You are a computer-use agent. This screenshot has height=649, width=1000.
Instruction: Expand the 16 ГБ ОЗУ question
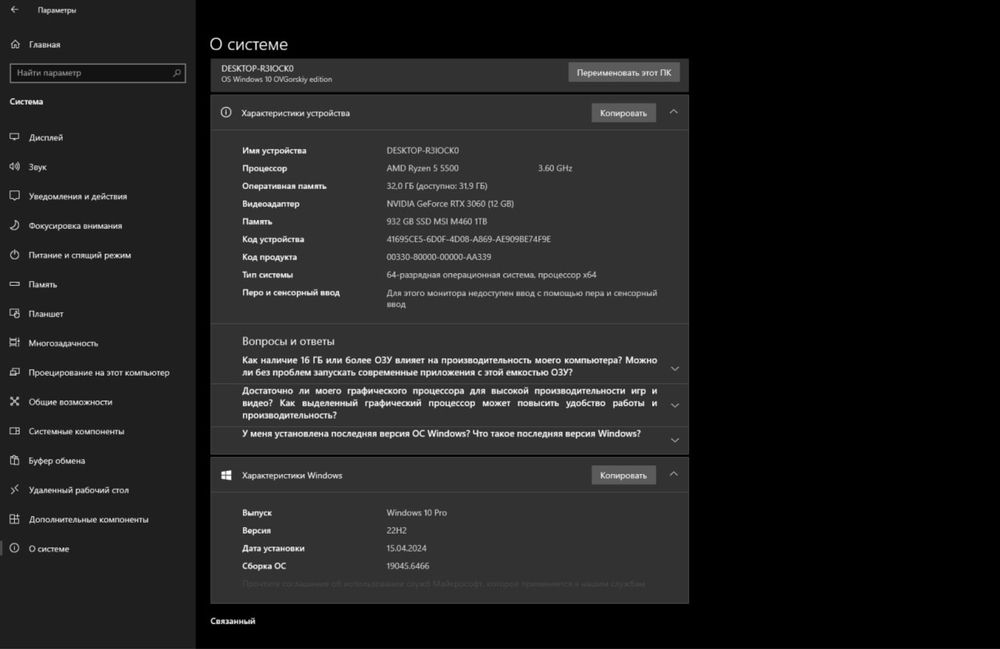(675, 368)
